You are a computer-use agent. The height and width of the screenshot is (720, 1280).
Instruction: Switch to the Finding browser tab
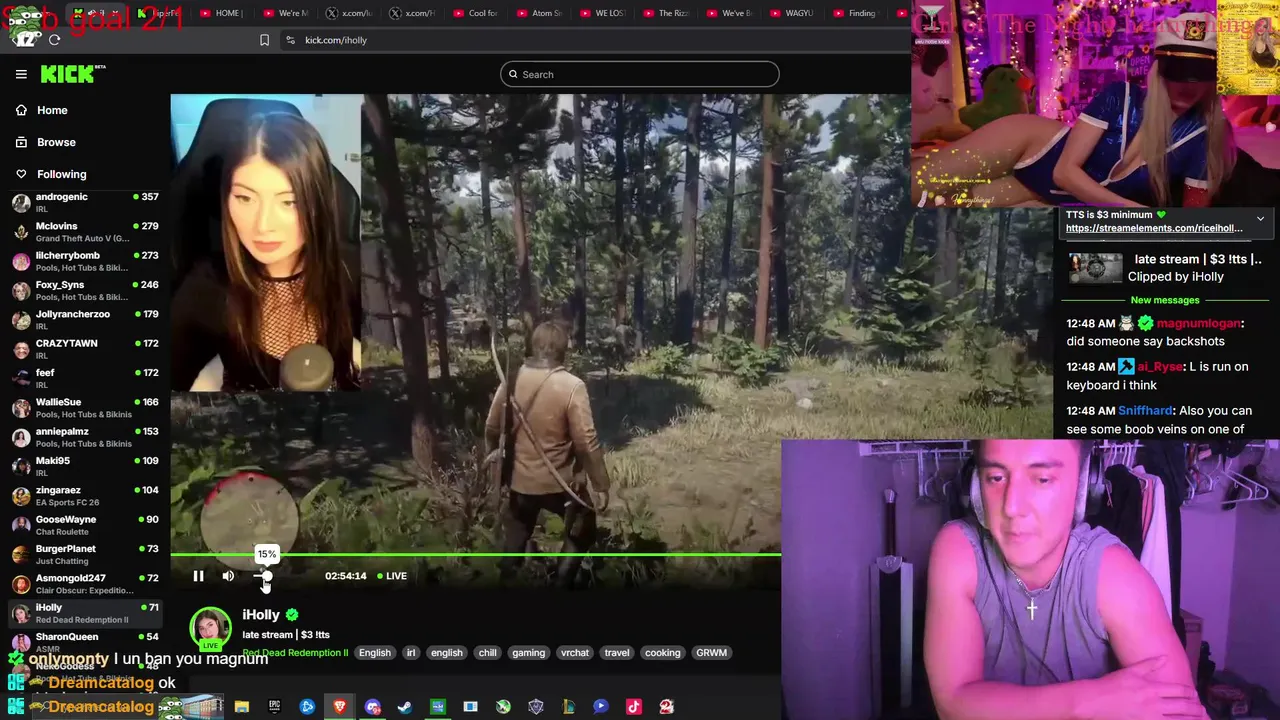click(x=855, y=13)
